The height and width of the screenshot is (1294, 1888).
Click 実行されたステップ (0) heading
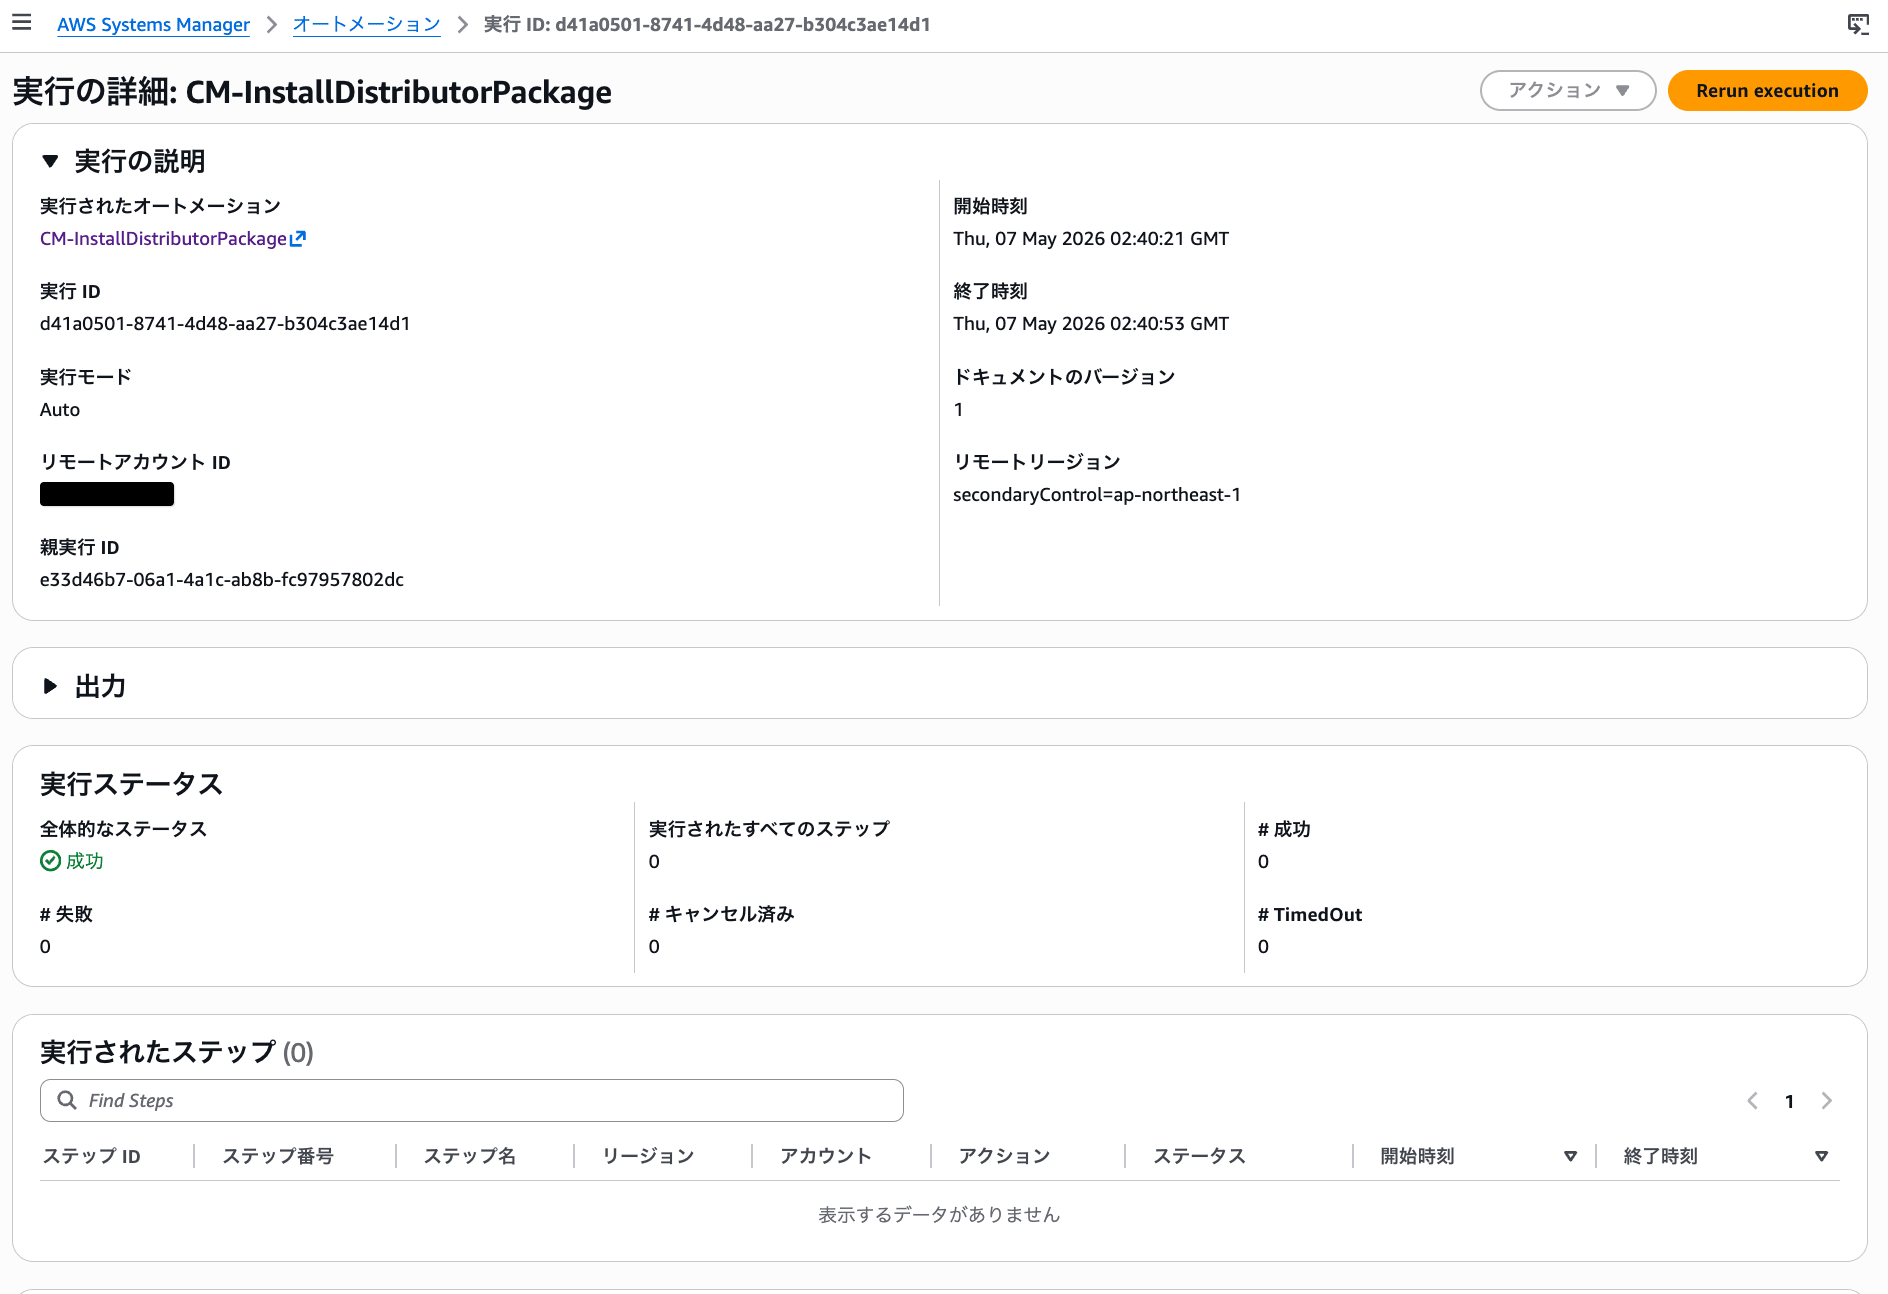point(177,1052)
